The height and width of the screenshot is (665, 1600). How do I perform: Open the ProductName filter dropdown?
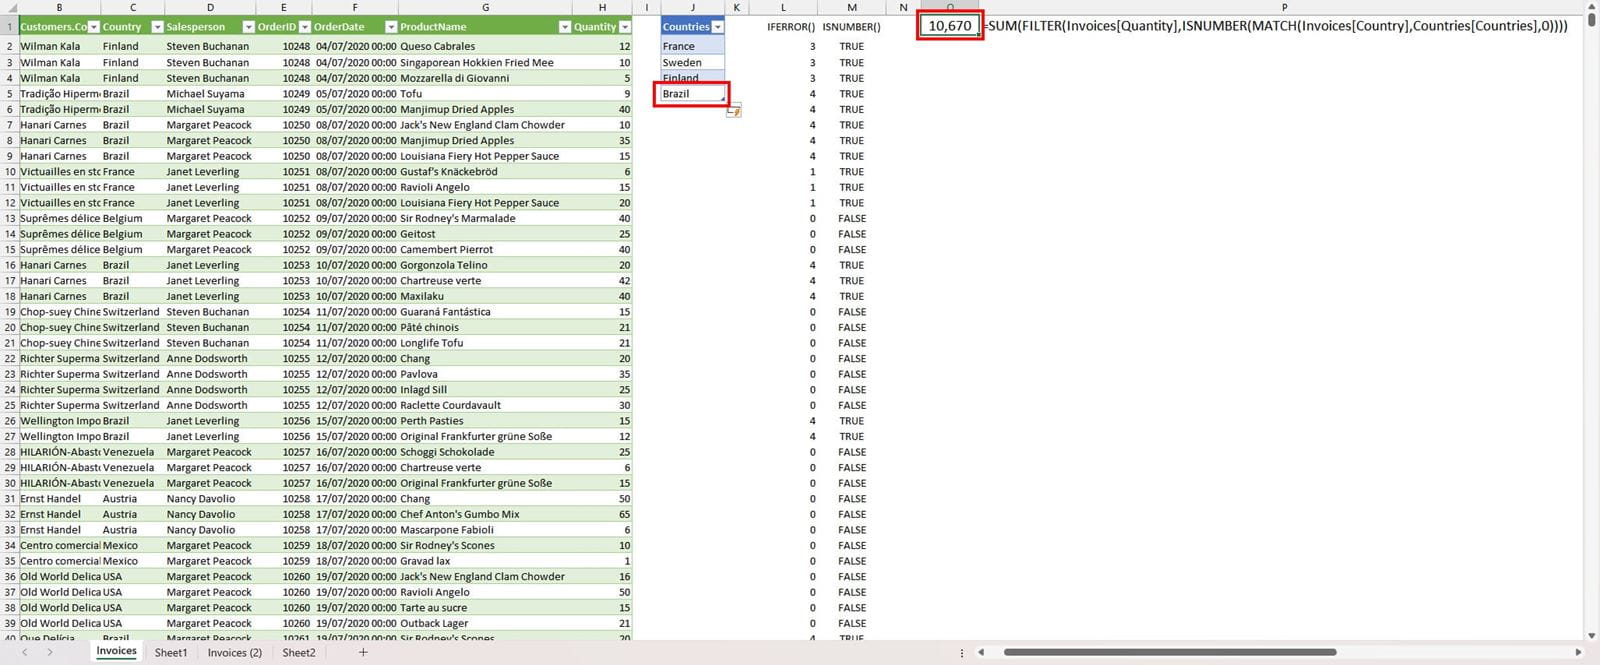pyautogui.click(x=565, y=27)
